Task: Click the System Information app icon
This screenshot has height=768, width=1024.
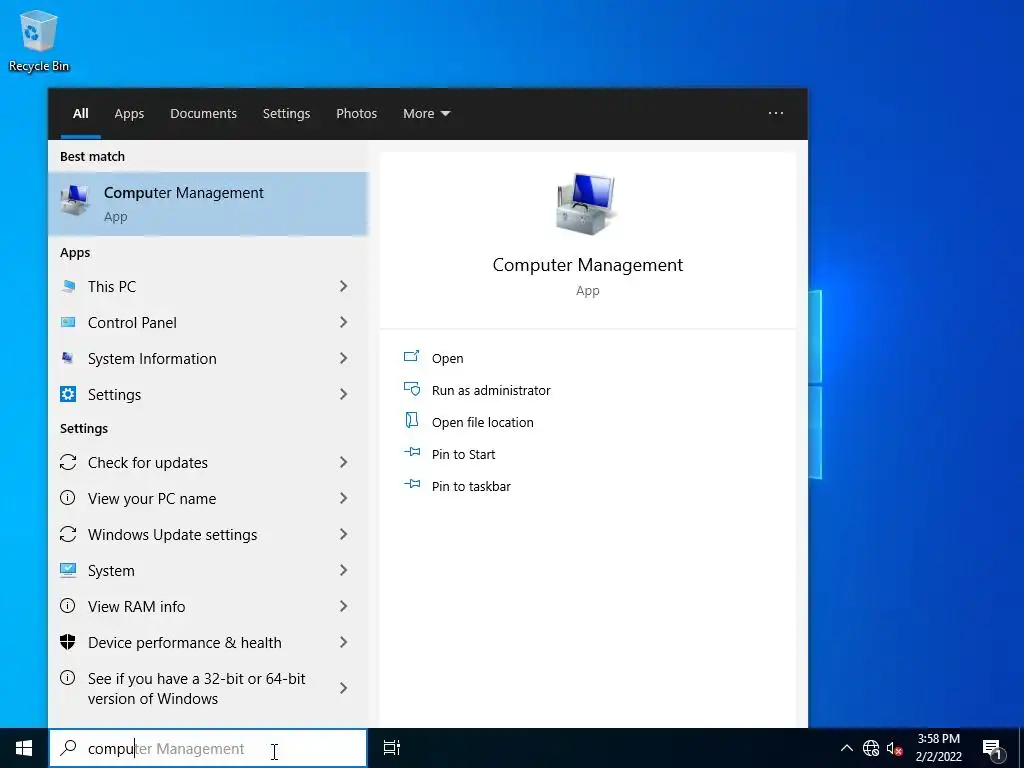Action: (68, 358)
